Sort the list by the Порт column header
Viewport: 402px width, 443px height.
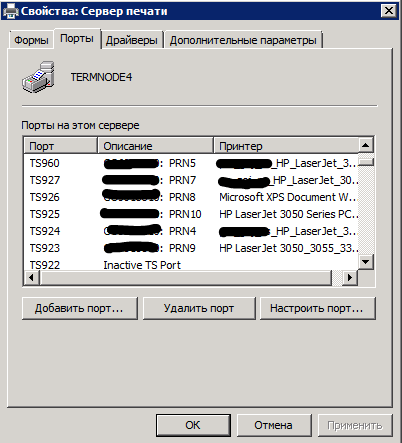tap(60, 146)
